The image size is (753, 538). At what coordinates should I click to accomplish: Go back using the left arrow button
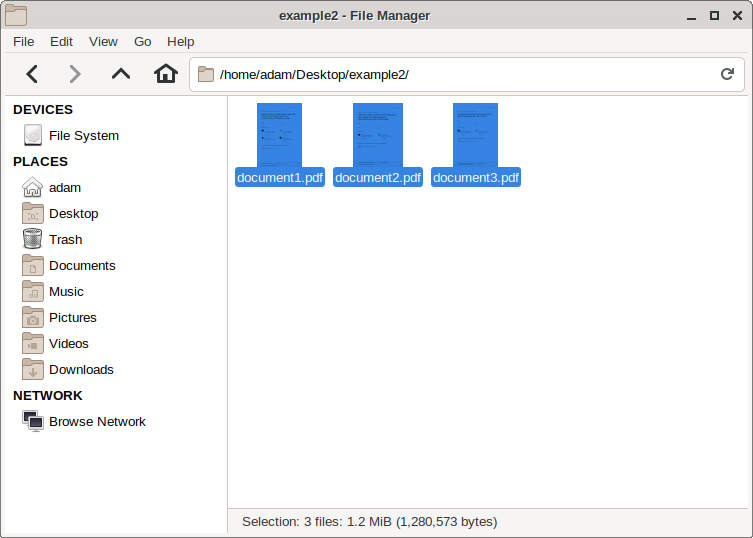[32, 74]
